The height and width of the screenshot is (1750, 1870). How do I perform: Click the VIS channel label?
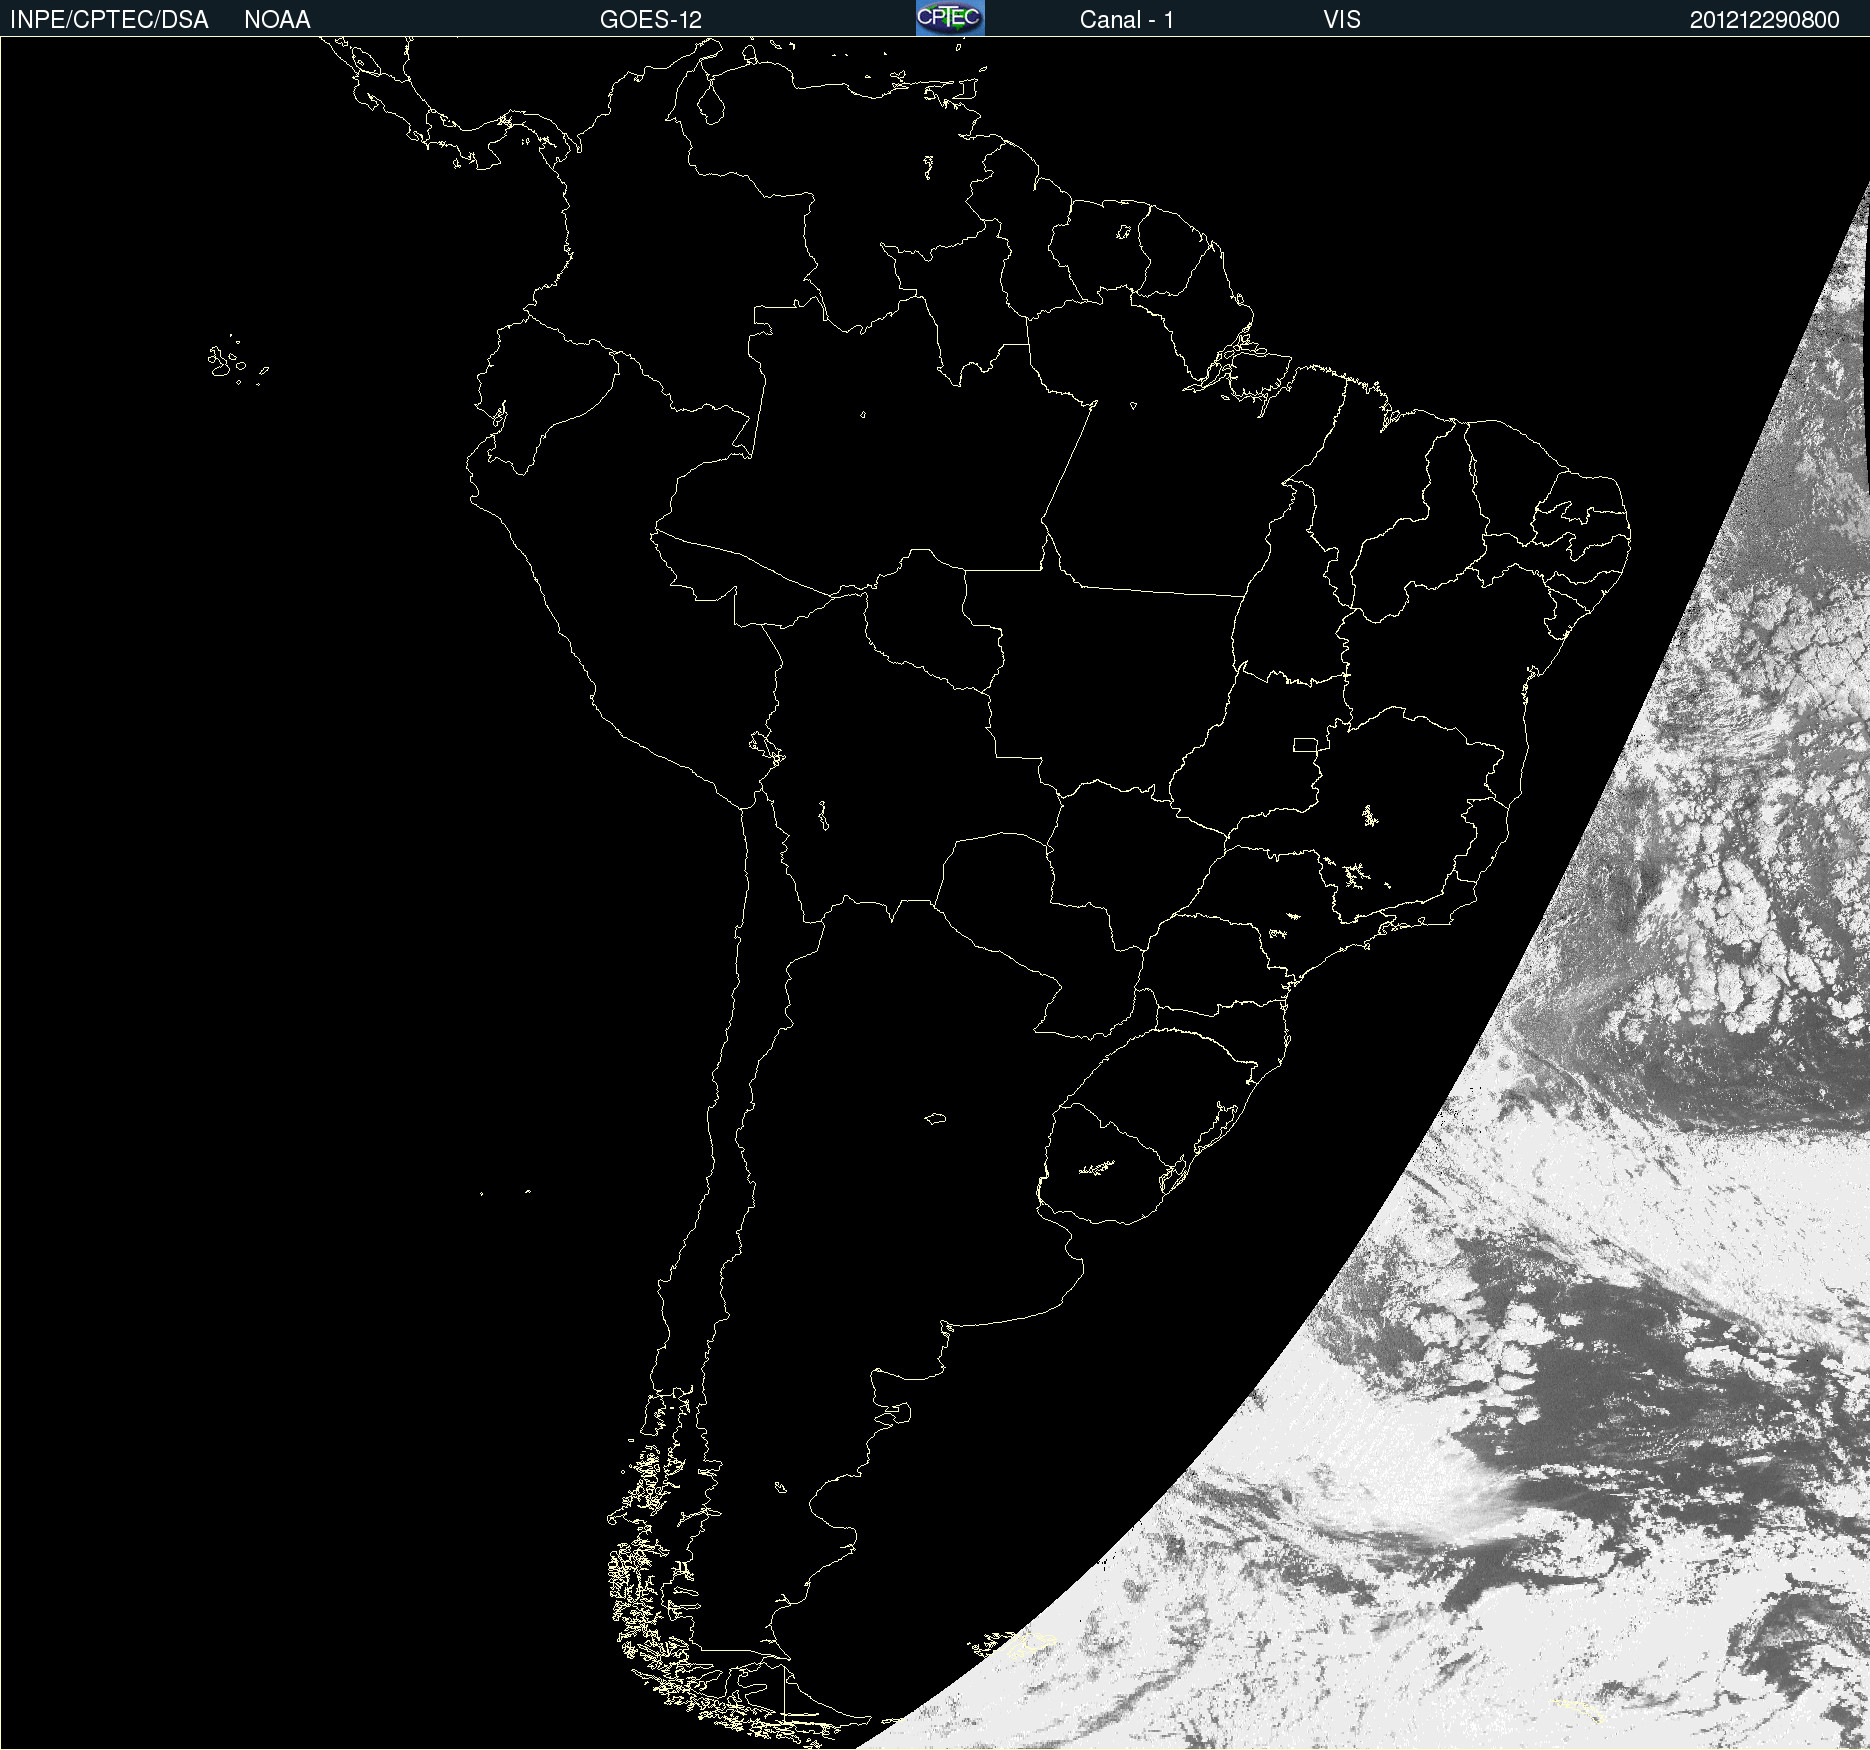(1342, 20)
